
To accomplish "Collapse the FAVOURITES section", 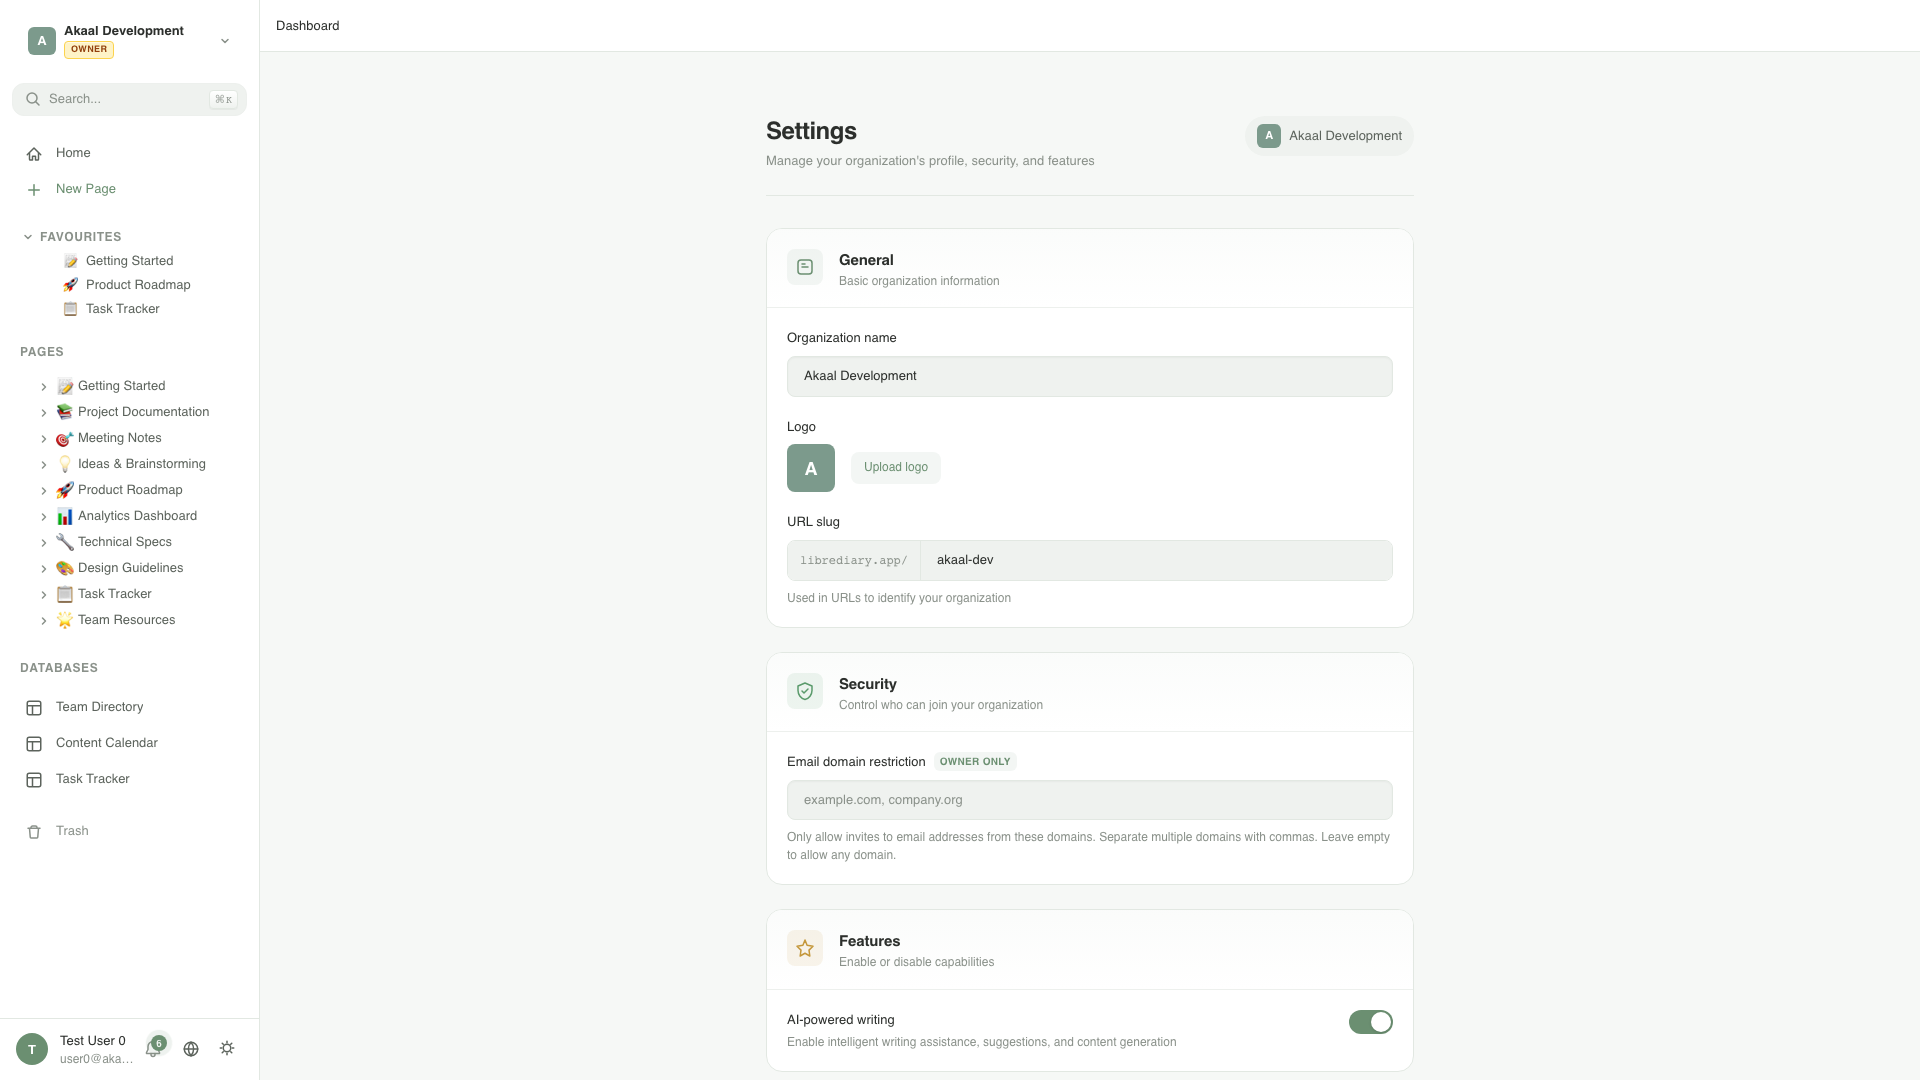I will pos(26,236).
